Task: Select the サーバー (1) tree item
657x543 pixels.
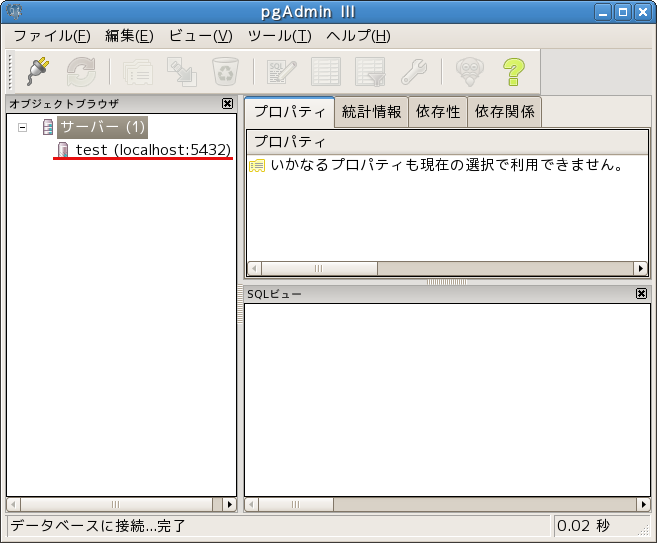Action: pos(102,127)
